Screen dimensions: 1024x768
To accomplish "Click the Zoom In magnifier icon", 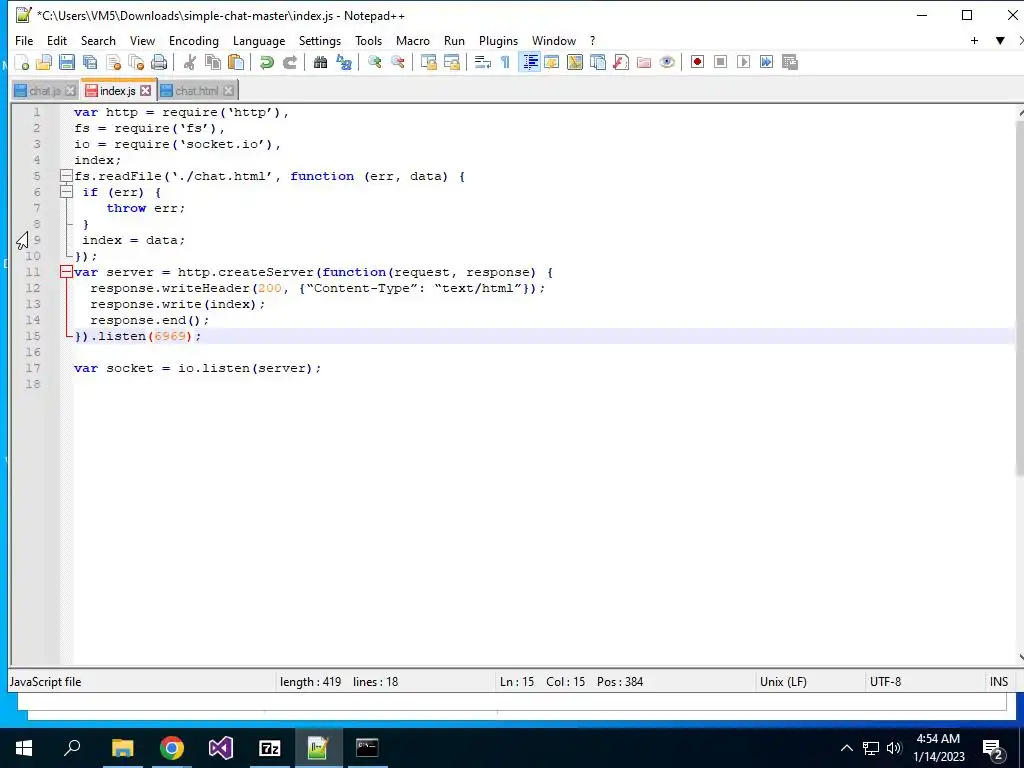I will point(374,62).
